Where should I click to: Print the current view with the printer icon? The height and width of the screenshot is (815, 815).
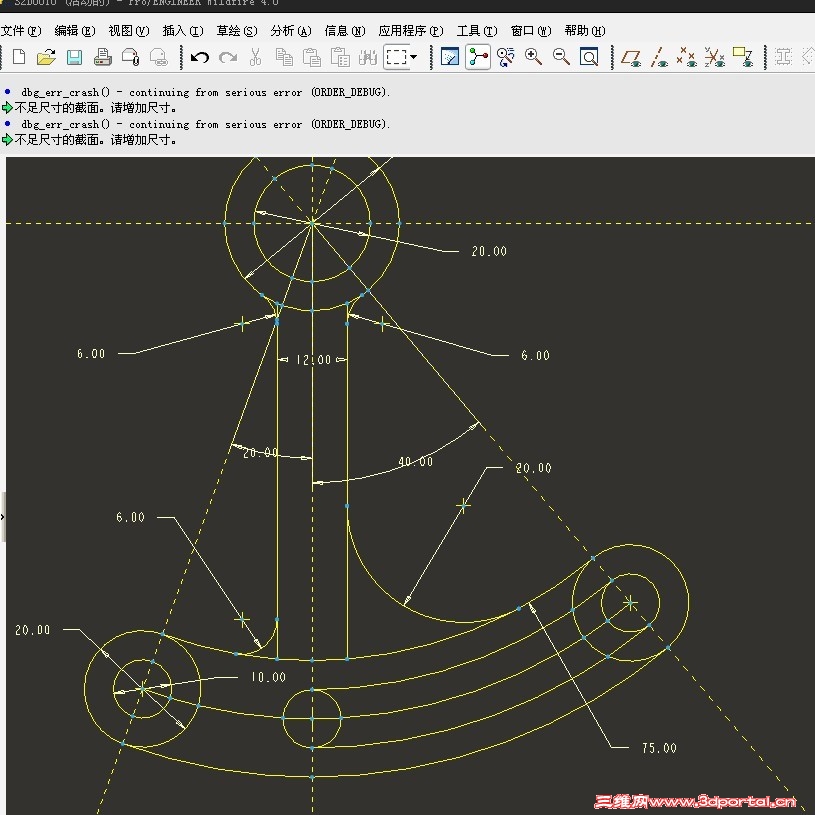pyautogui.click(x=102, y=57)
